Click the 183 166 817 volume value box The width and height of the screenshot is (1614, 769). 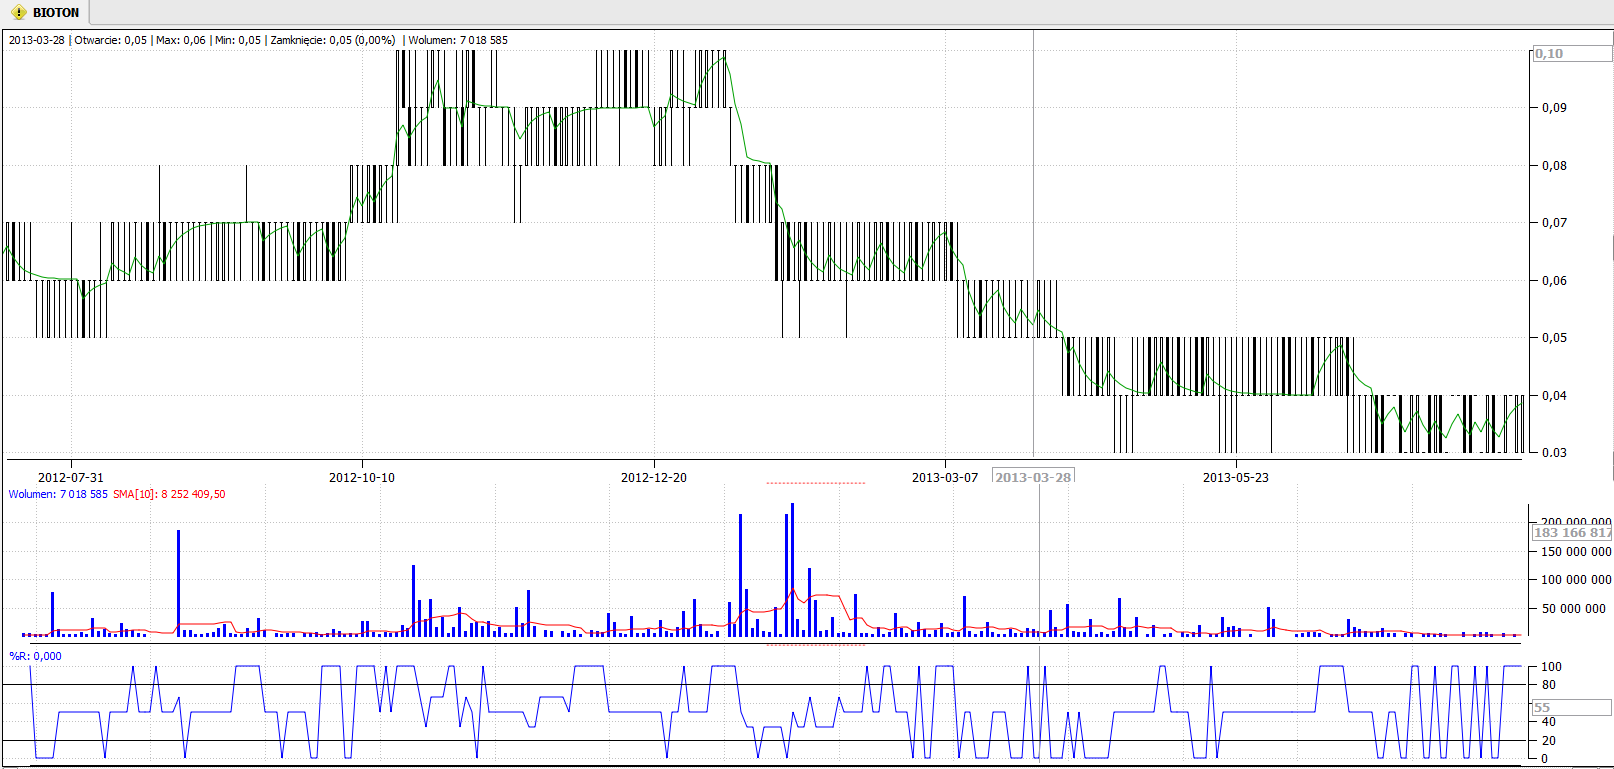[1572, 533]
